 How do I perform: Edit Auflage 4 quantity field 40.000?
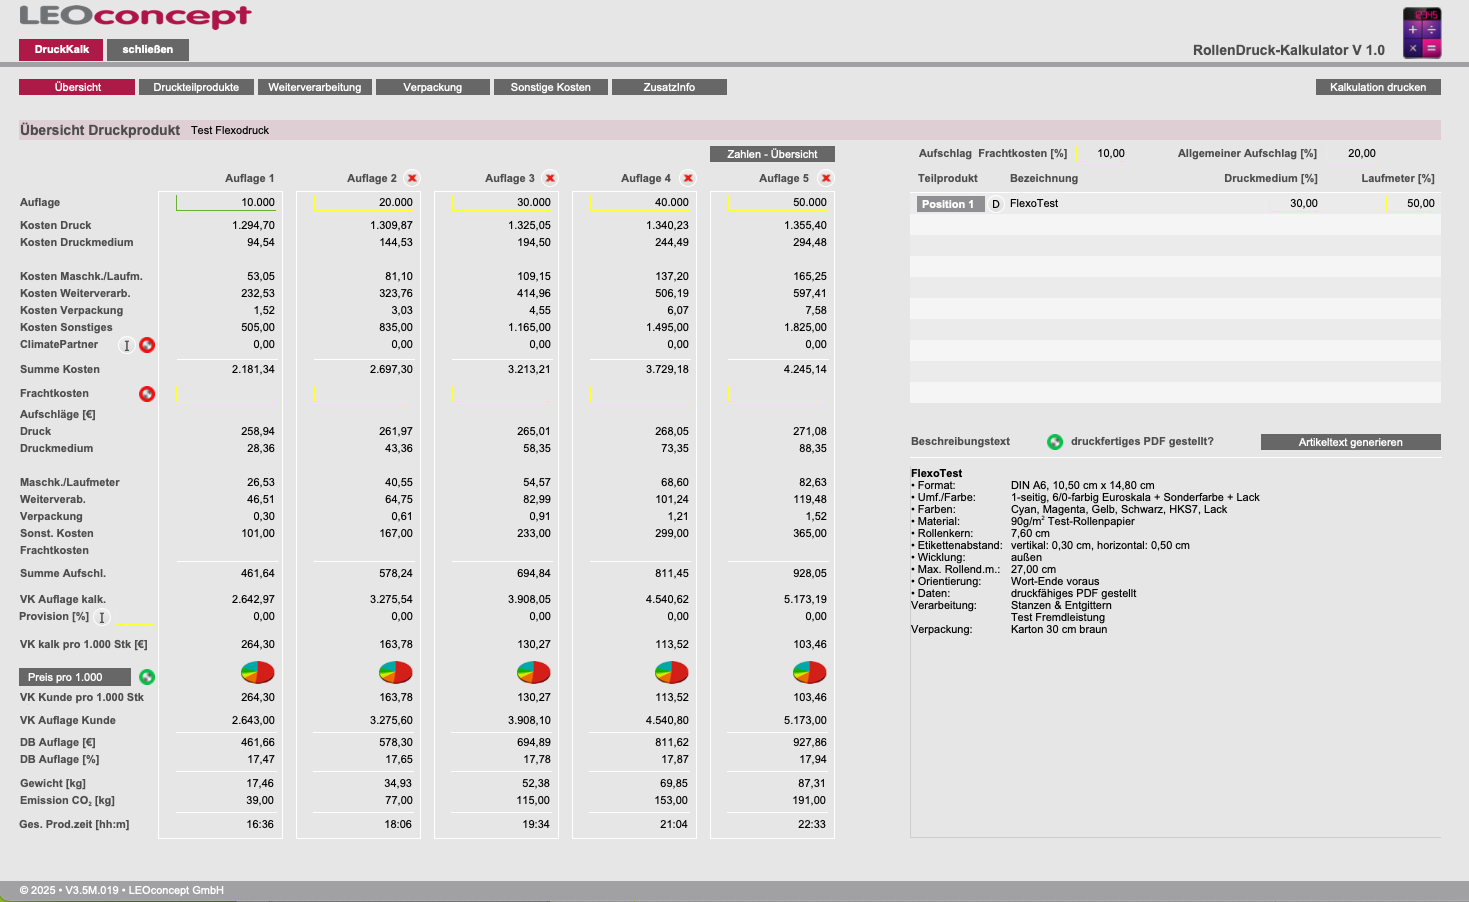click(x=640, y=202)
